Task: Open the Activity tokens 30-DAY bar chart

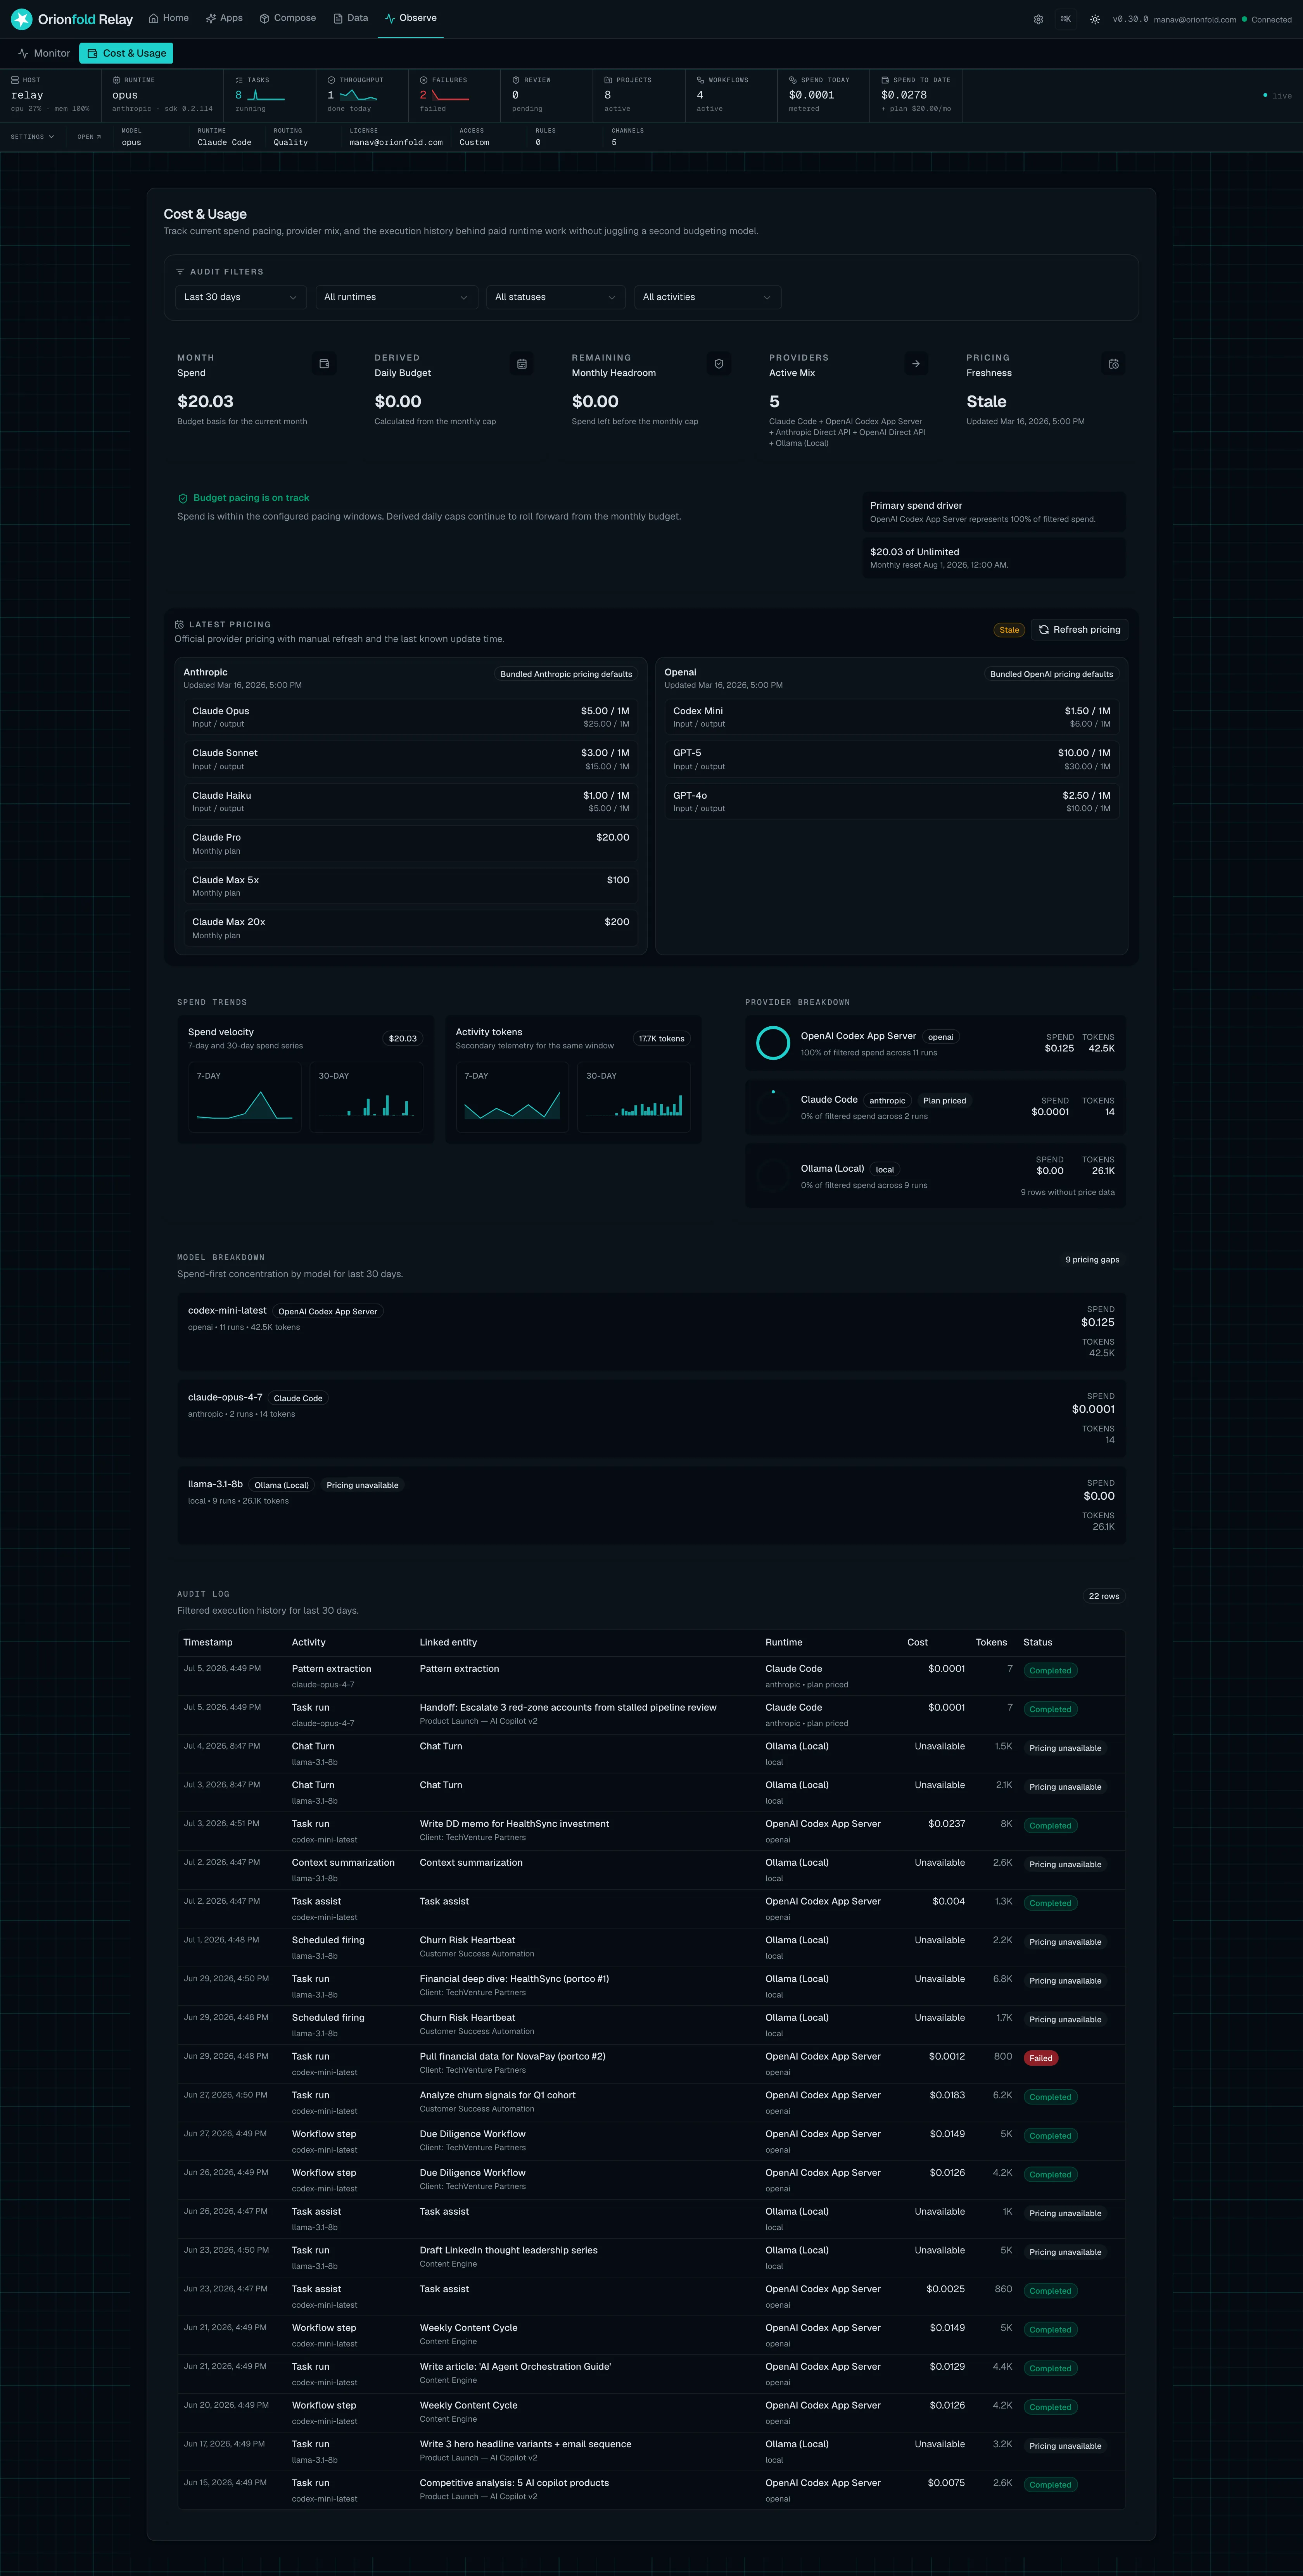Action: point(634,1097)
